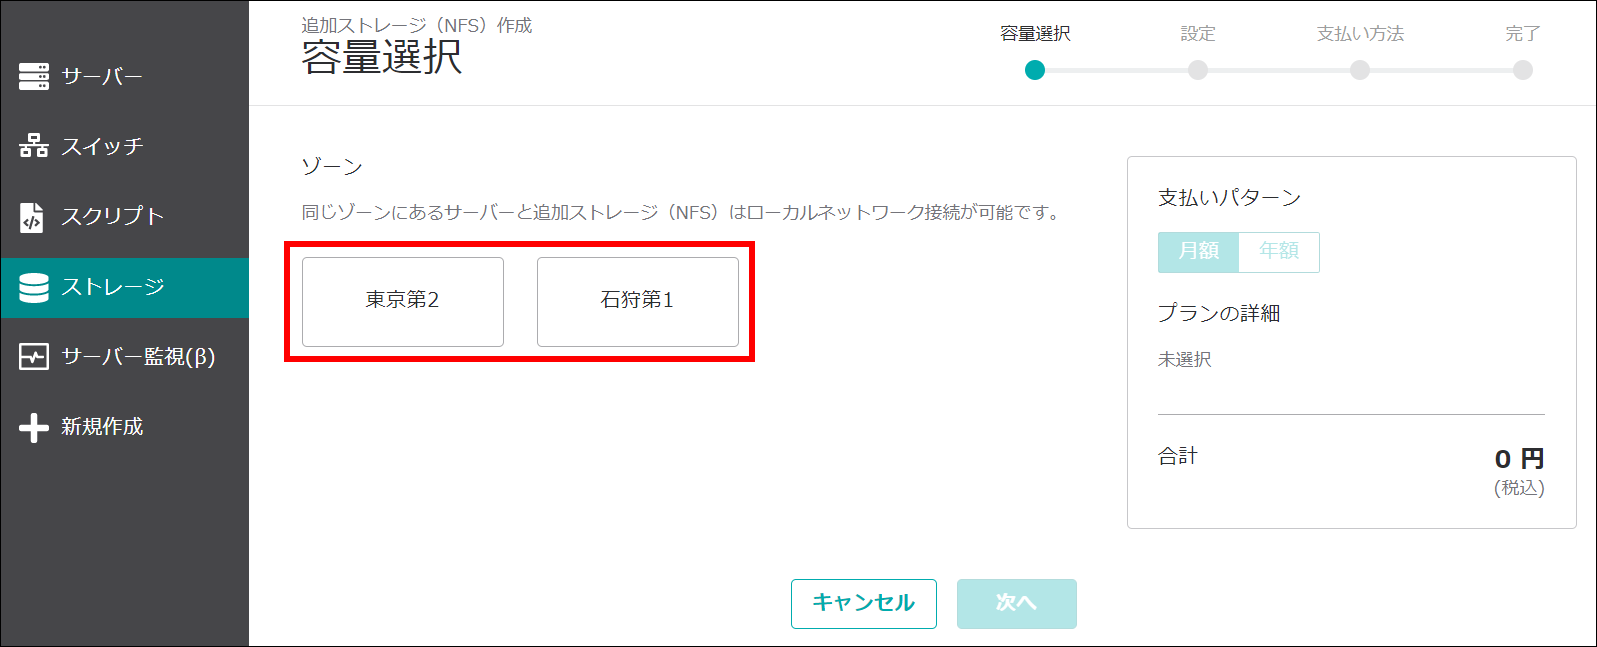Click the 設定 step indicator dot
The height and width of the screenshot is (647, 1597).
[1198, 70]
